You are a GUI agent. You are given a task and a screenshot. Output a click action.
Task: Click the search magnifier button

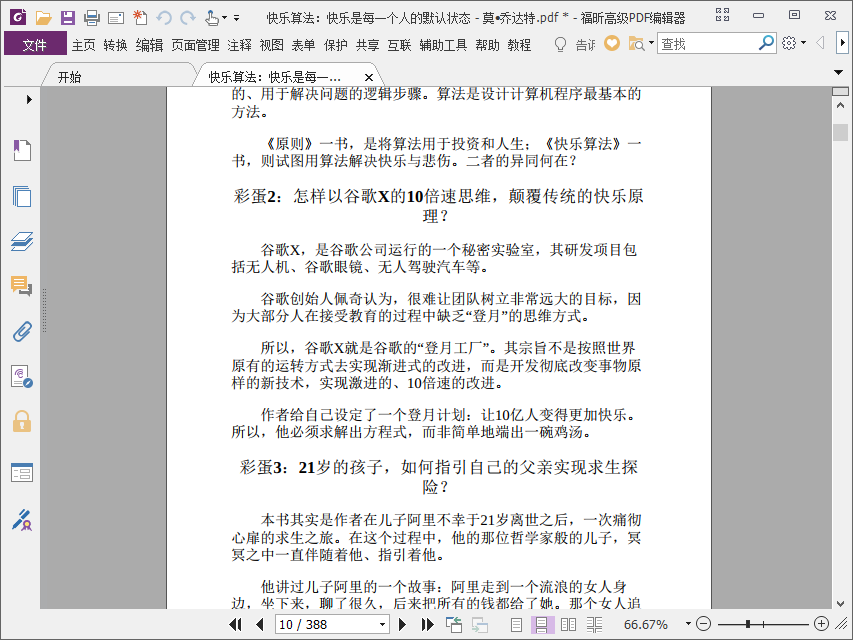click(x=766, y=43)
